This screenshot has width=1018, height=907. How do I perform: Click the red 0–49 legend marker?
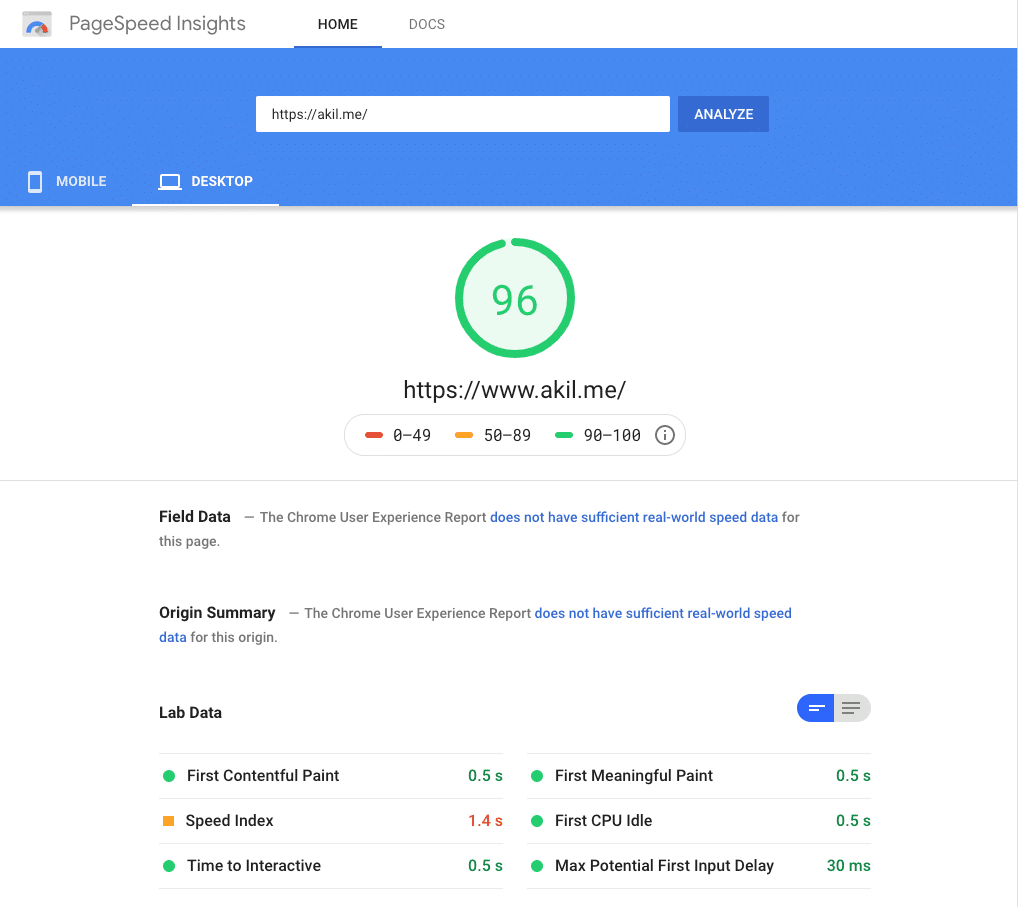[374, 435]
